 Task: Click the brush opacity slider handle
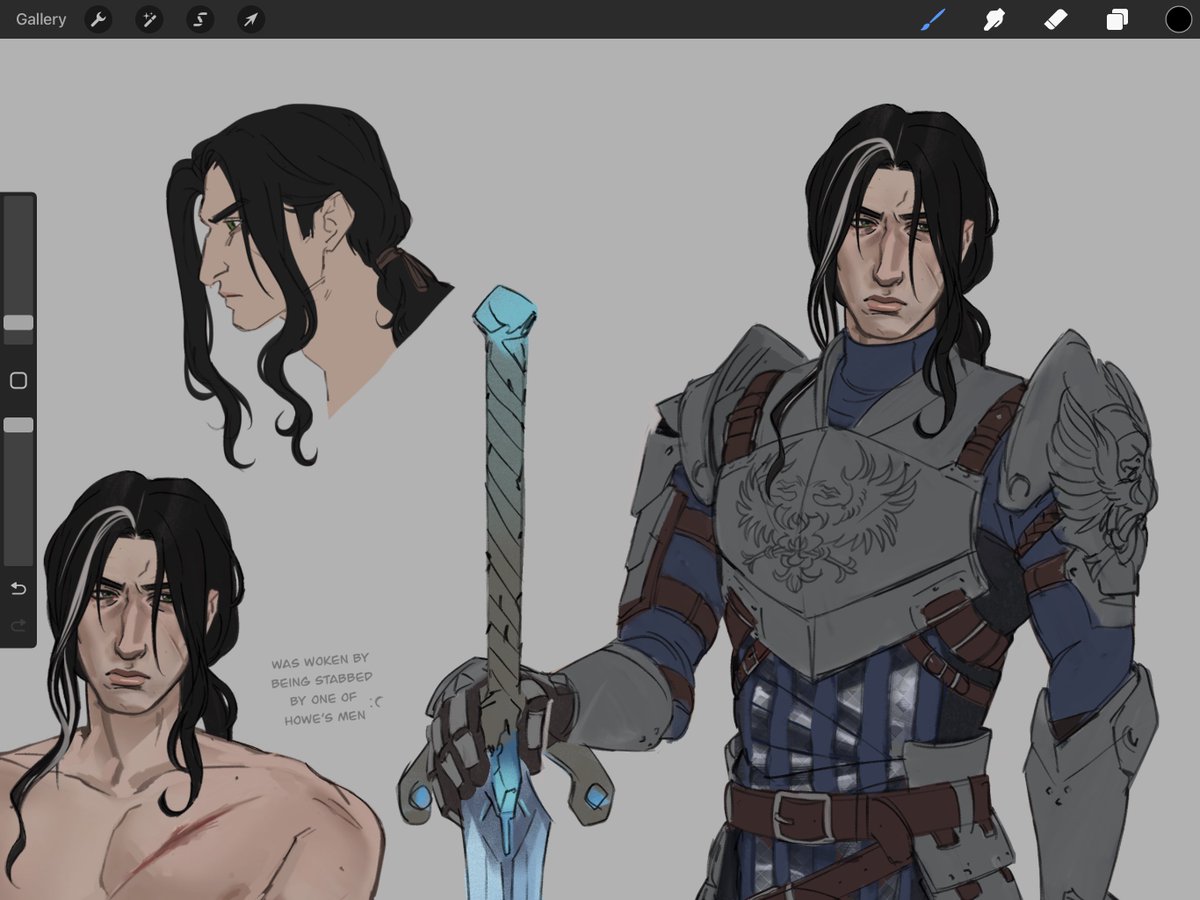click(18, 425)
